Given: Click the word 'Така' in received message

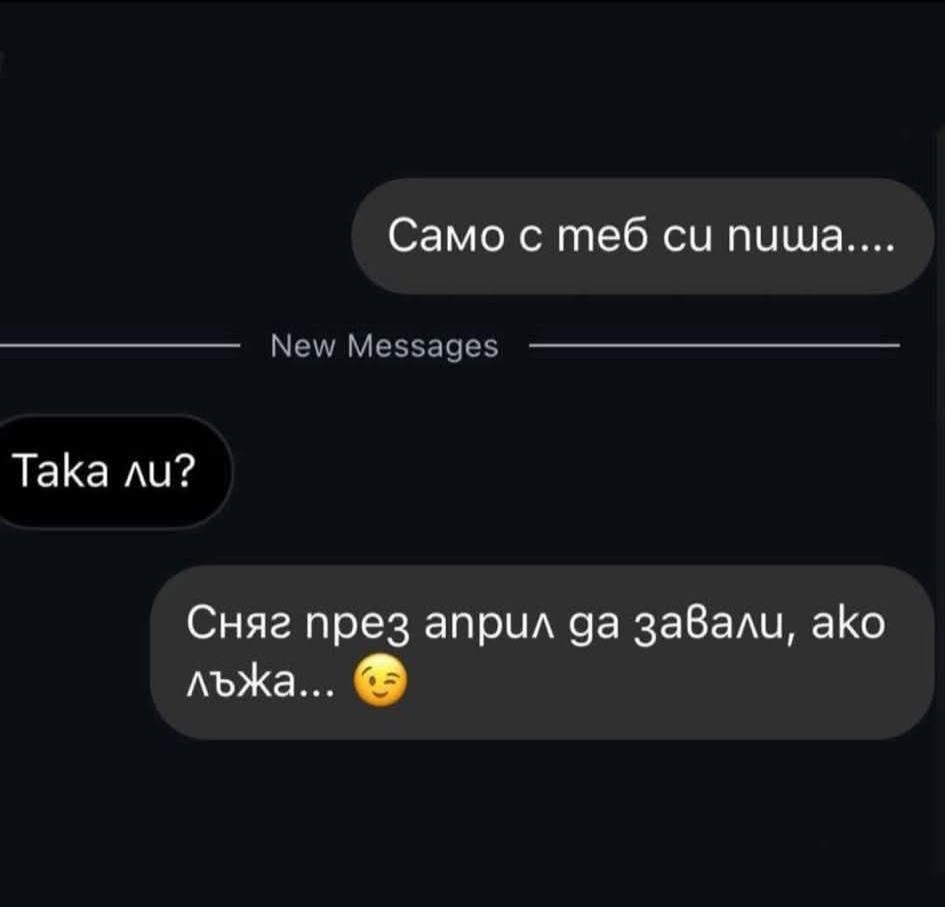Looking at the screenshot, I should [x=60, y=471].
